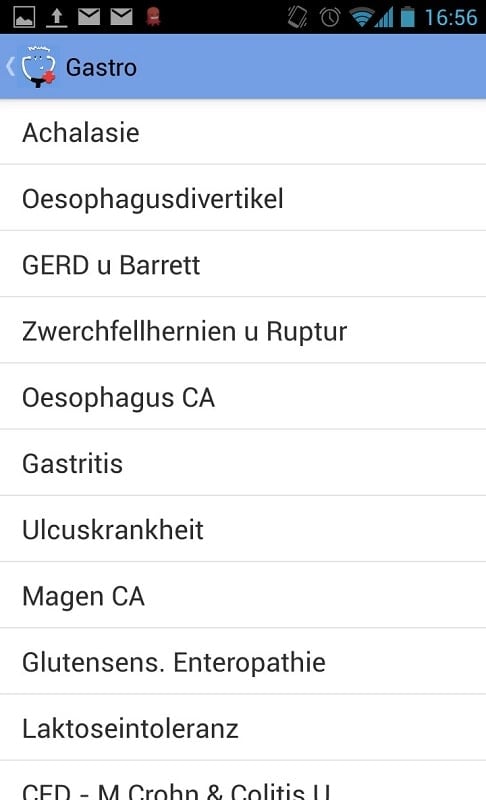Image resolution: width=486 pixels, height=800 pixels.
Task: Select Glutensens. Enteropathie
Action: pos(243,662)
